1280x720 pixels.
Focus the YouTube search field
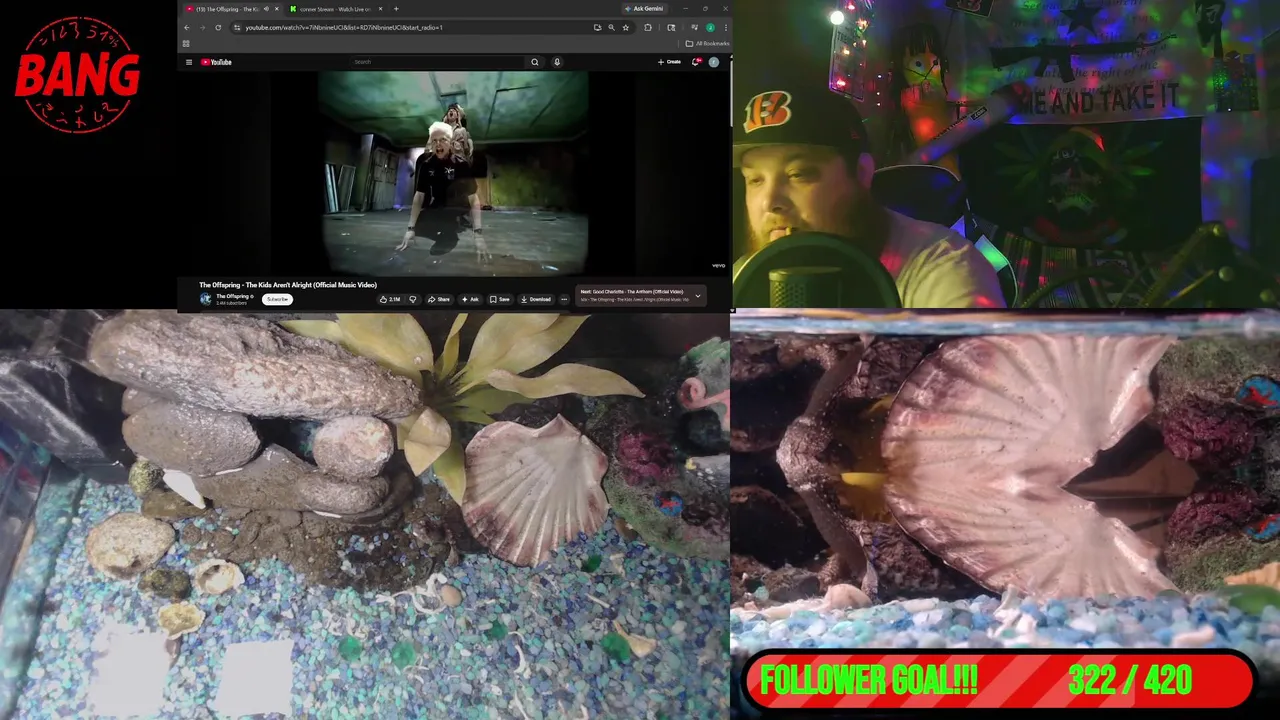coord(437,62)
